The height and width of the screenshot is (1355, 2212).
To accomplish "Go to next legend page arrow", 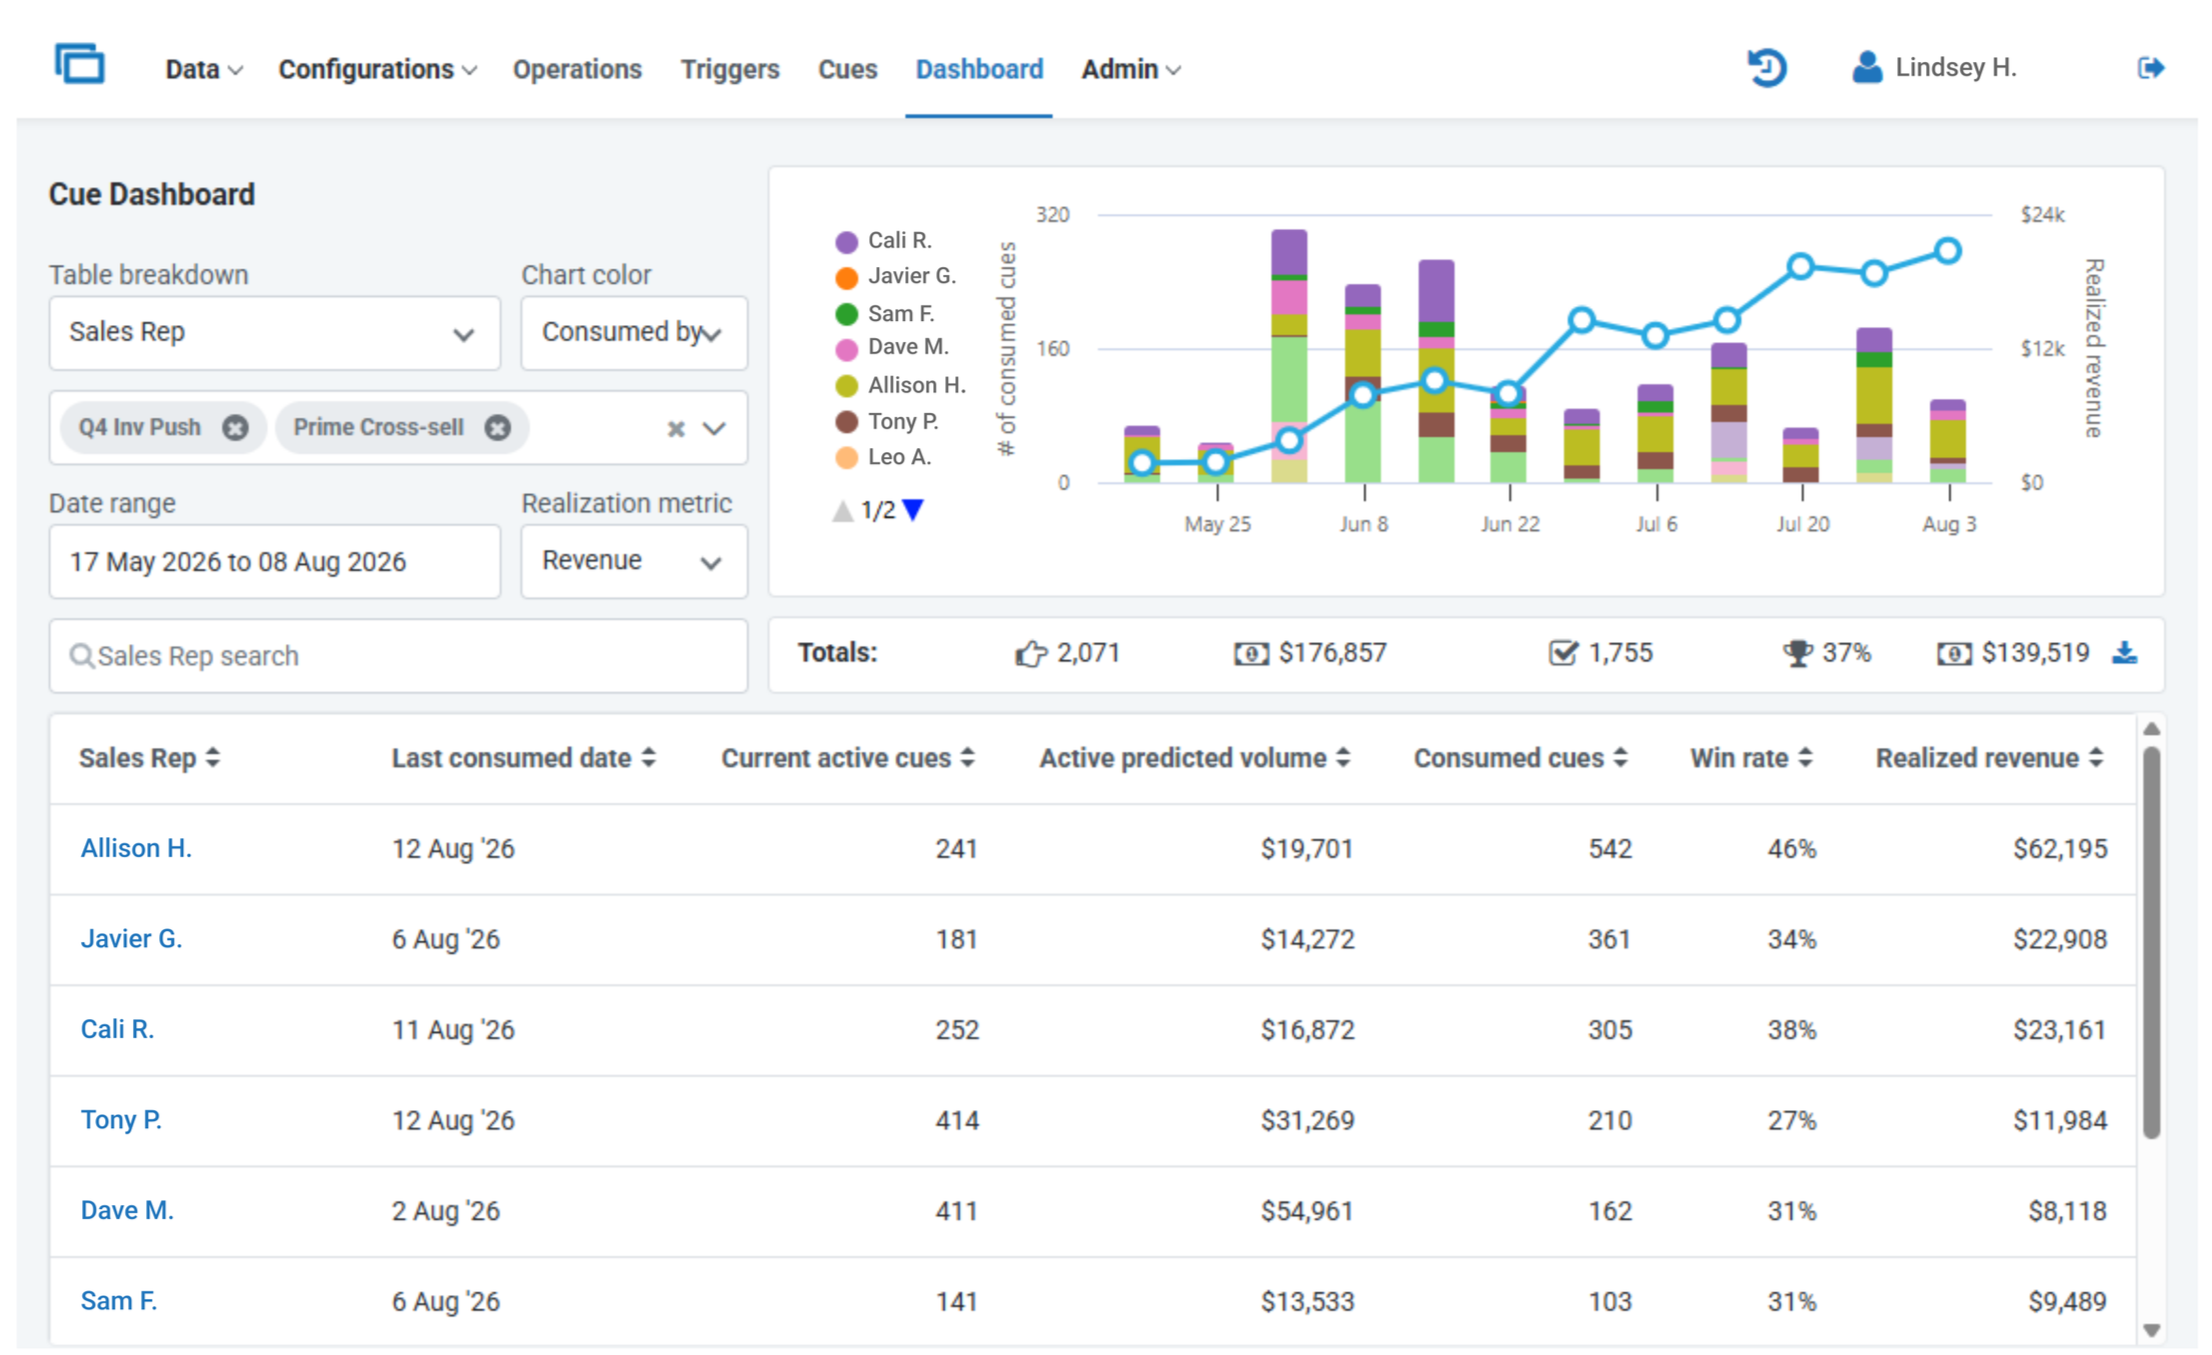I will tap(913, 511).
